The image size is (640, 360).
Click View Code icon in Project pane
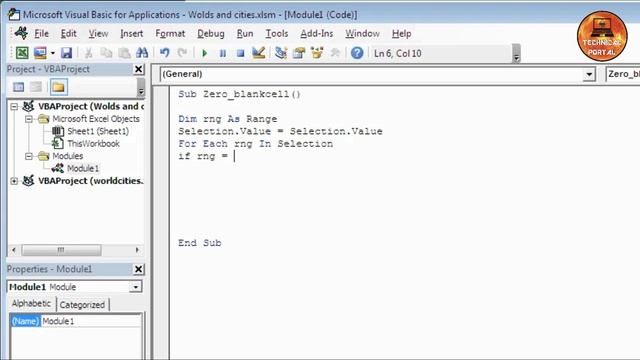tap(18, 87)
